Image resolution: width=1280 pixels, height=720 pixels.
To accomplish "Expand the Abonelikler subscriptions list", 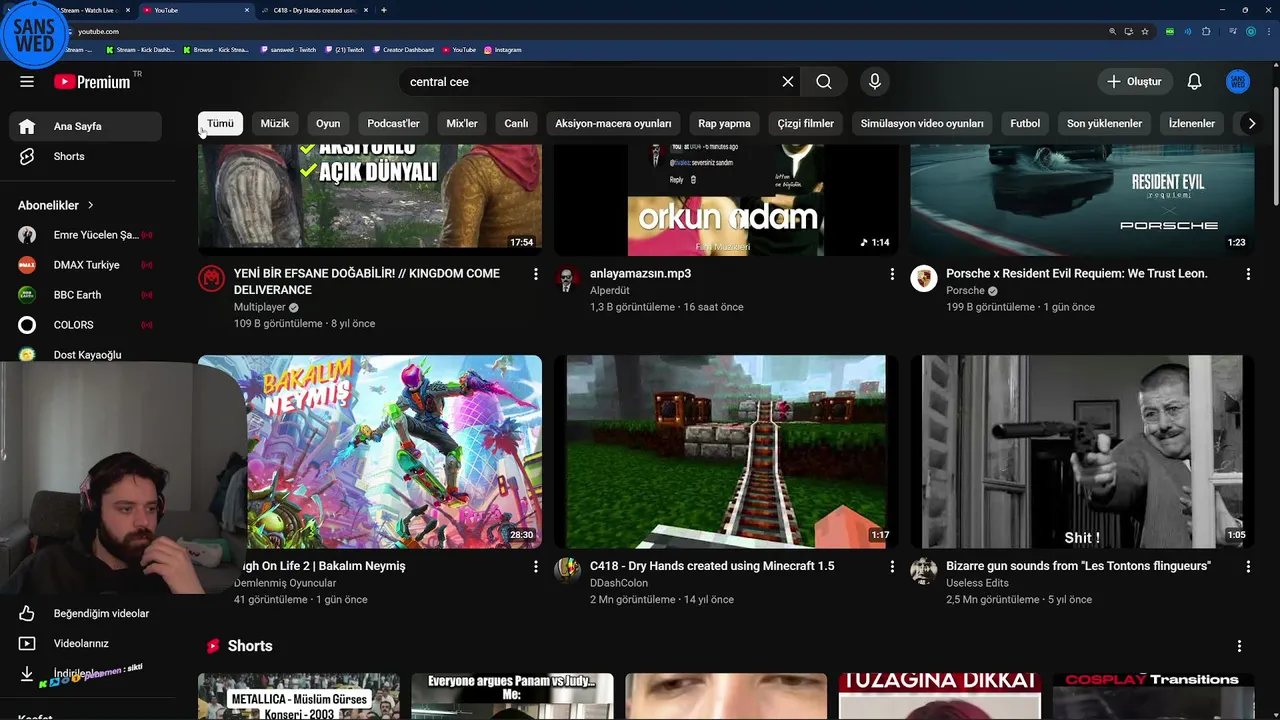I will (x=56, y=205).
